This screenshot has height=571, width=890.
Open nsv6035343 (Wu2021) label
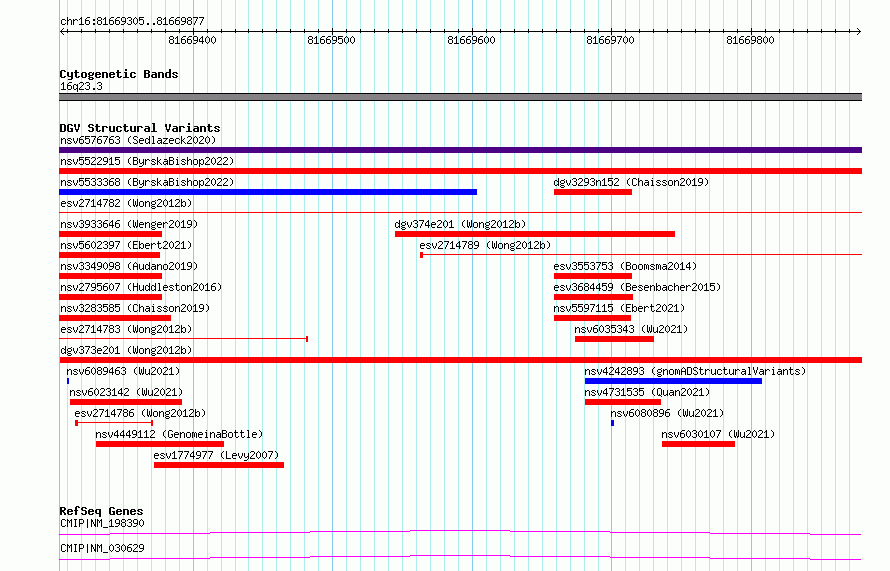click(631, 329)
